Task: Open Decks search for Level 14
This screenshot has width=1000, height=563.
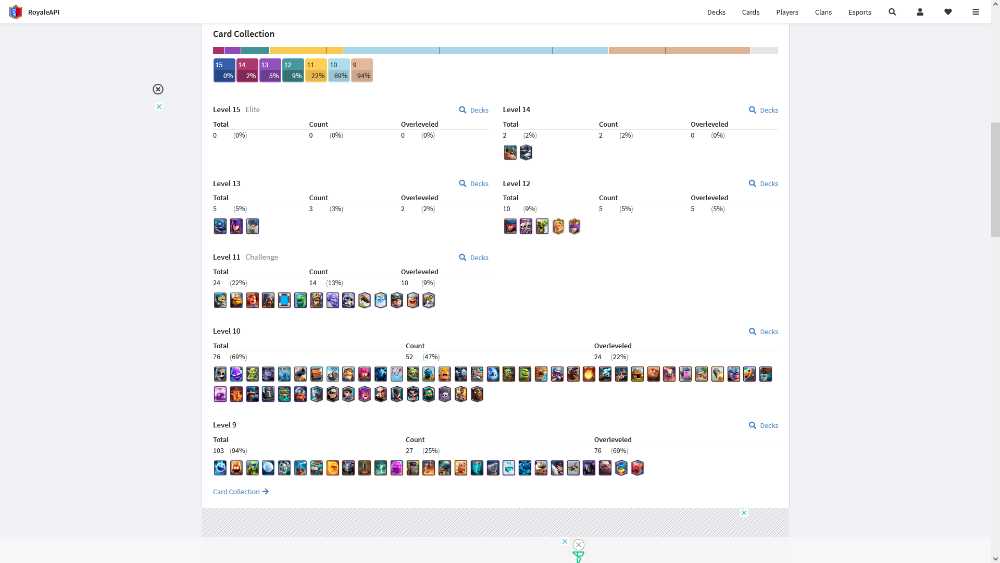Action: (x=763, y=110)
